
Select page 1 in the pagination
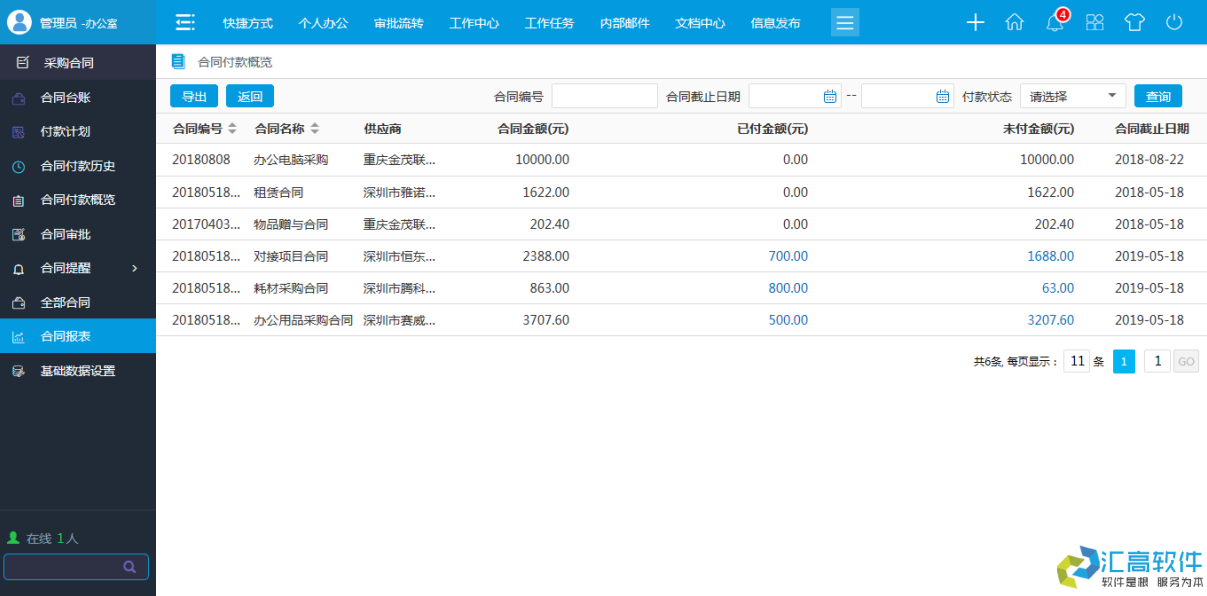1123,361
